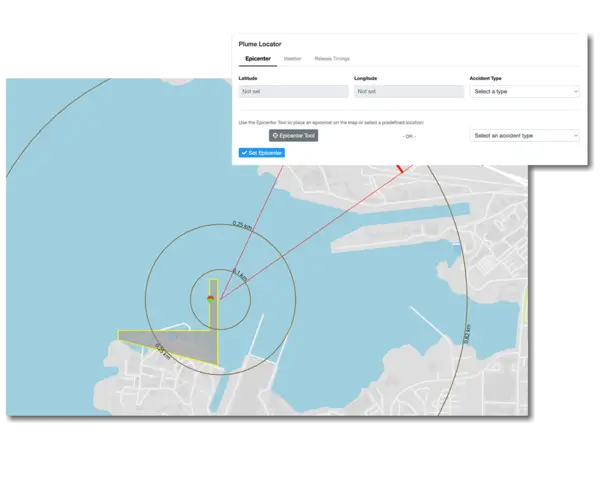Activate the Epicenter Tool button
The width and height of the screenshot is (600, 480).
tap(293, 136)
